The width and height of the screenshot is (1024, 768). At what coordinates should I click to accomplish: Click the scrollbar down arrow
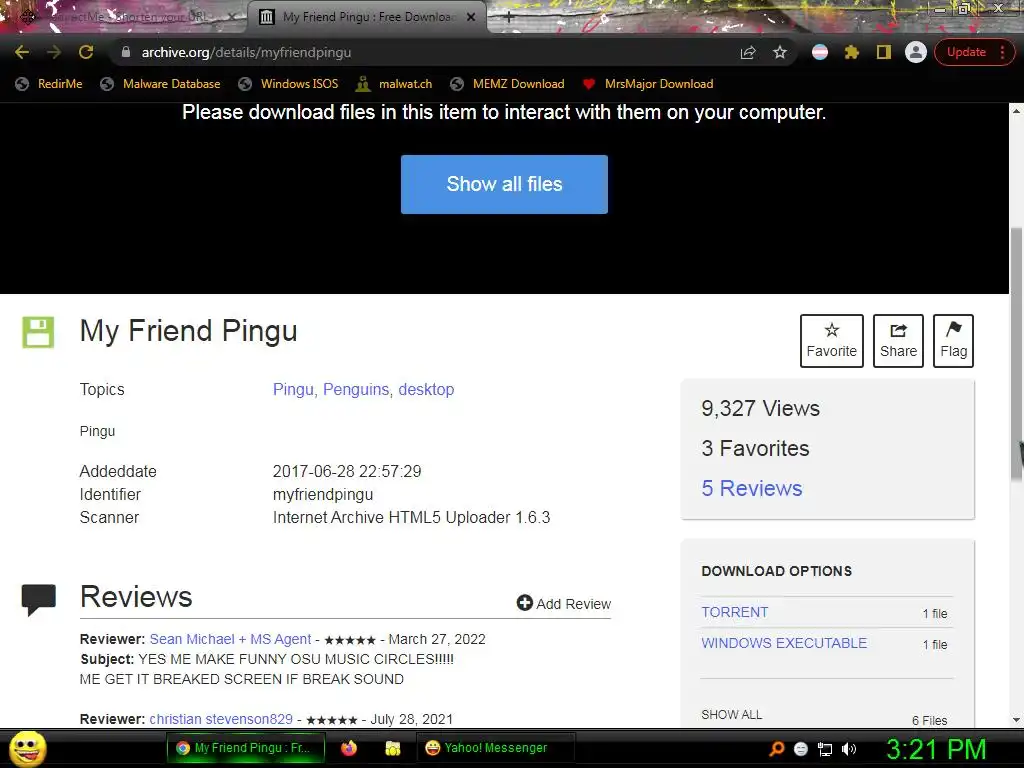point(1016,720)
